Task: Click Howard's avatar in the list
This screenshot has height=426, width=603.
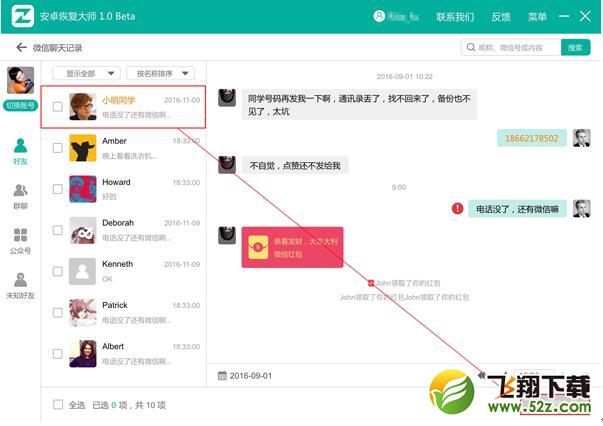Action: [83, 189]
